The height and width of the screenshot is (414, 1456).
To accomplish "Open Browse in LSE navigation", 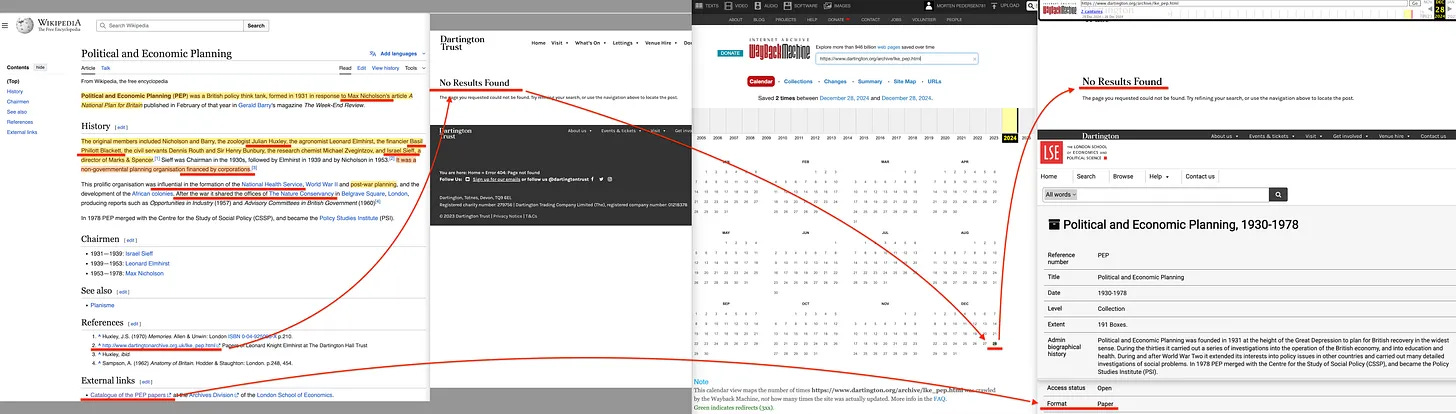I will pos(1123,176).
